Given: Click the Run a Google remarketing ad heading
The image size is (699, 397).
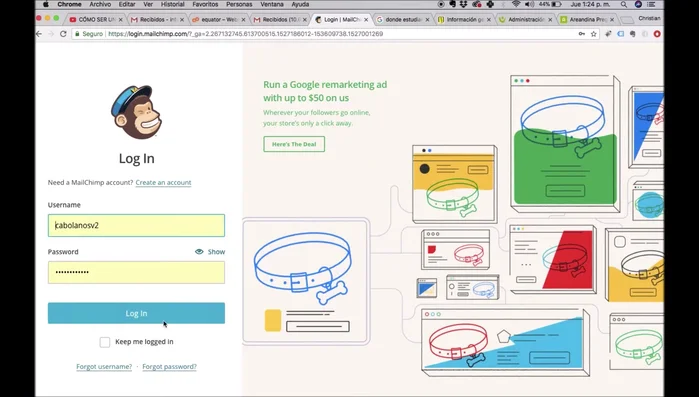Looking at the screenshot, I should tap(325, 91).
